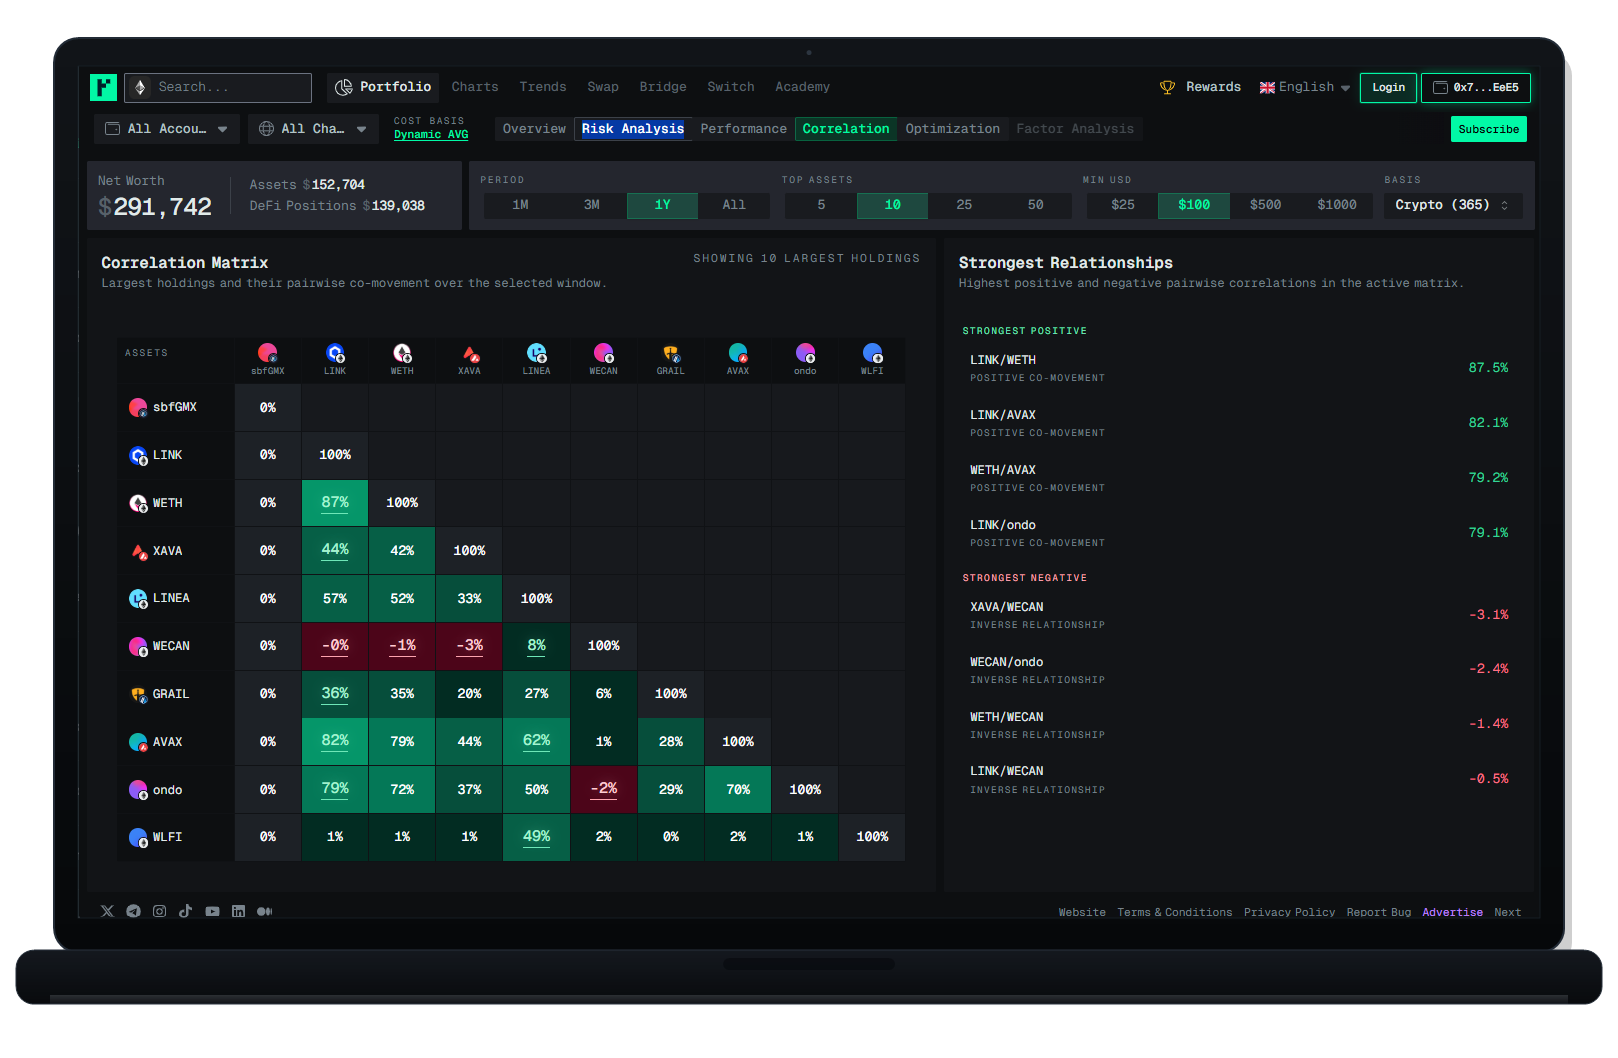Click the WLFI column header icon
Viewport: 1618px width, 1058px height.
tap(872, 353)
